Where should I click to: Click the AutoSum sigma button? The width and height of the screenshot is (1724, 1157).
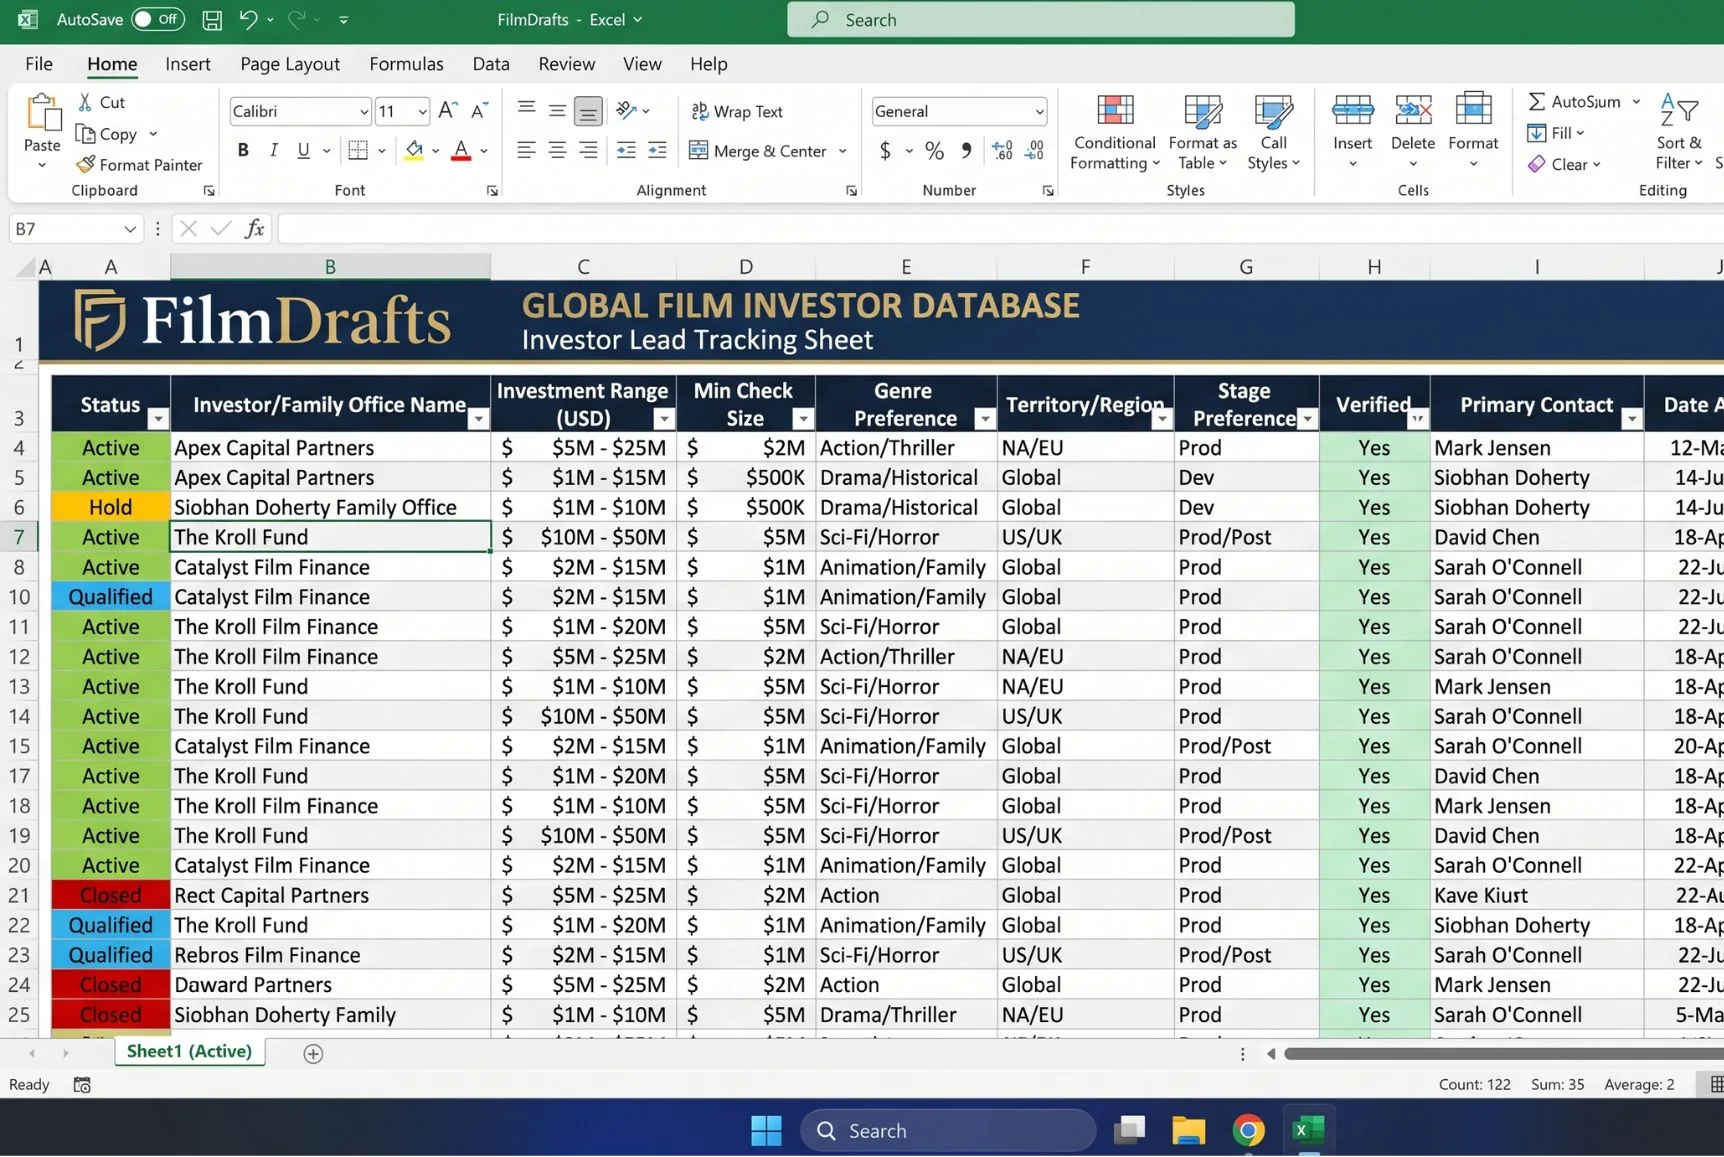point(1574,101)
